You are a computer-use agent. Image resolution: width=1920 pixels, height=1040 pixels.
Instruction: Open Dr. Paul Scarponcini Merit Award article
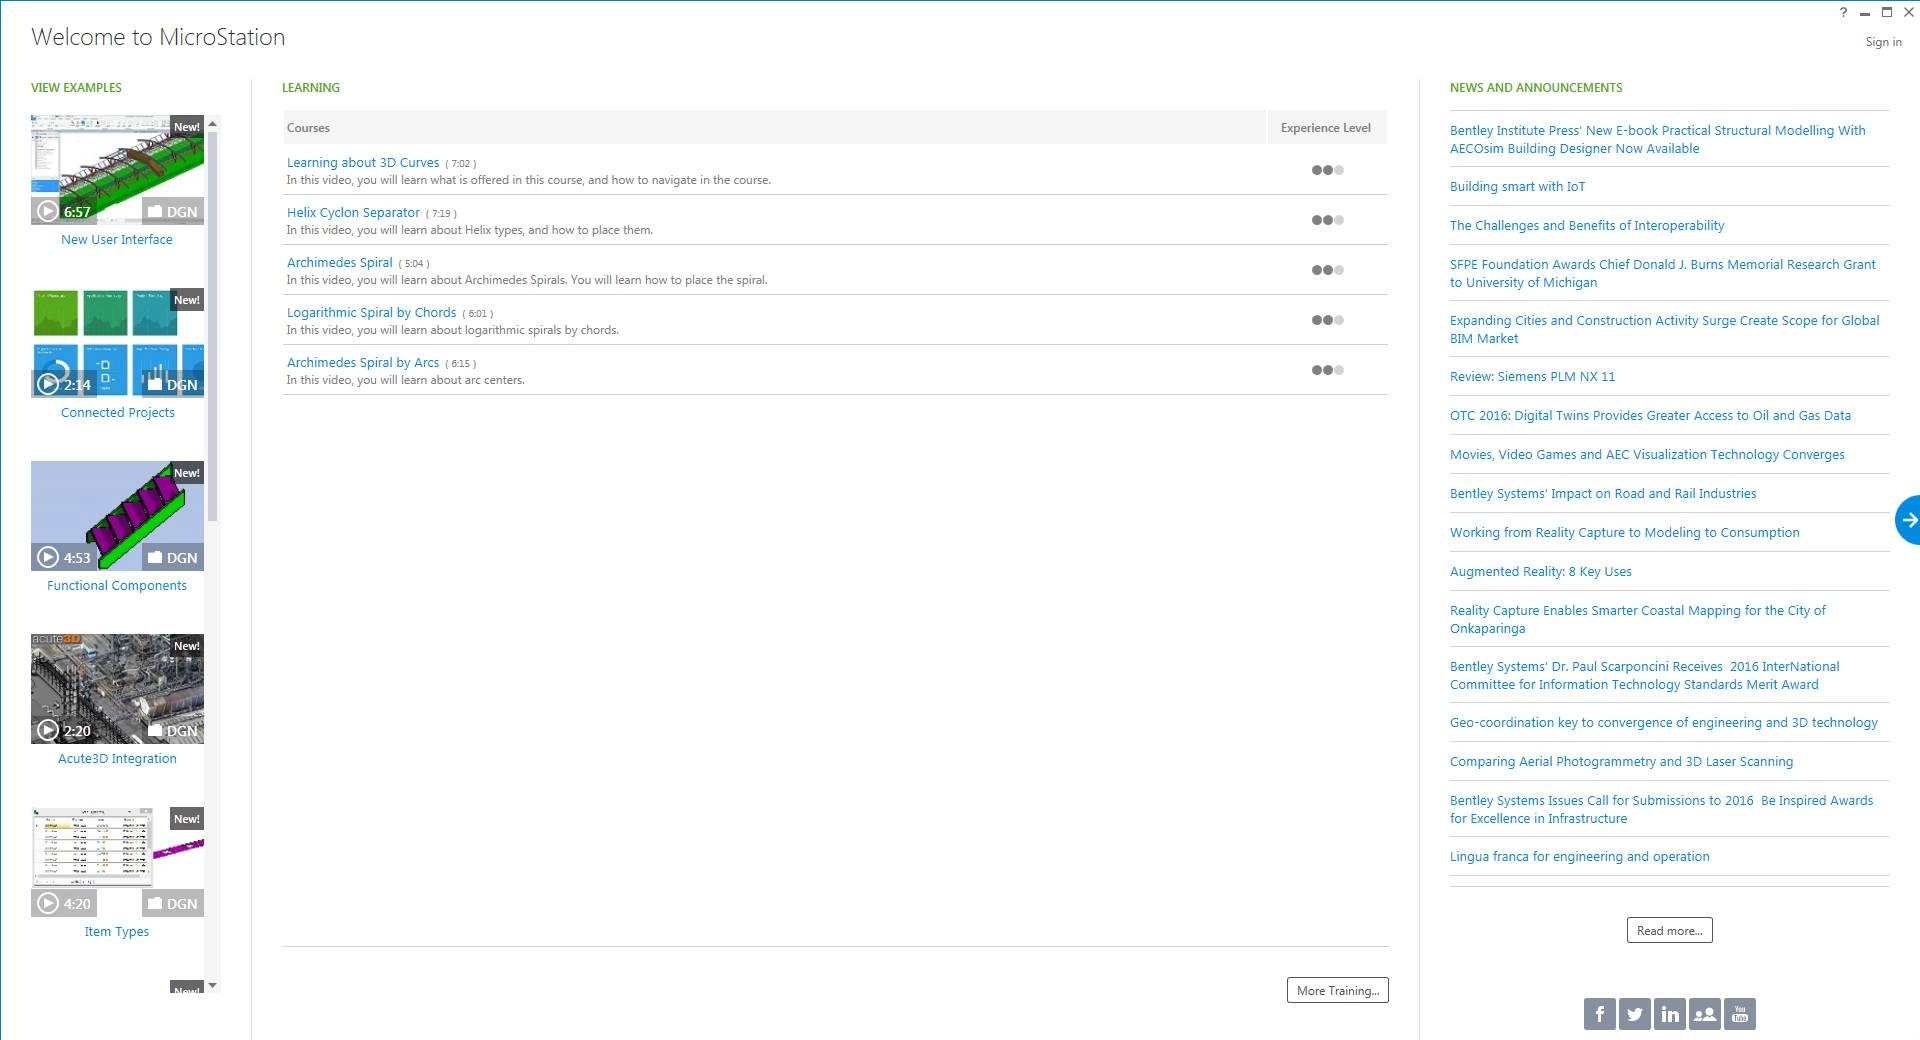[x=1645, y=675]
